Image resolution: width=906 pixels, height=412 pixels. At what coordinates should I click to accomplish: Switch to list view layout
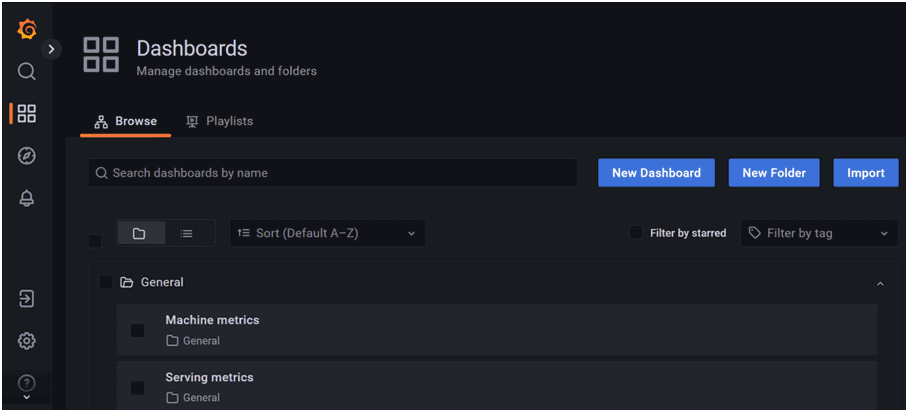point(187,233)
